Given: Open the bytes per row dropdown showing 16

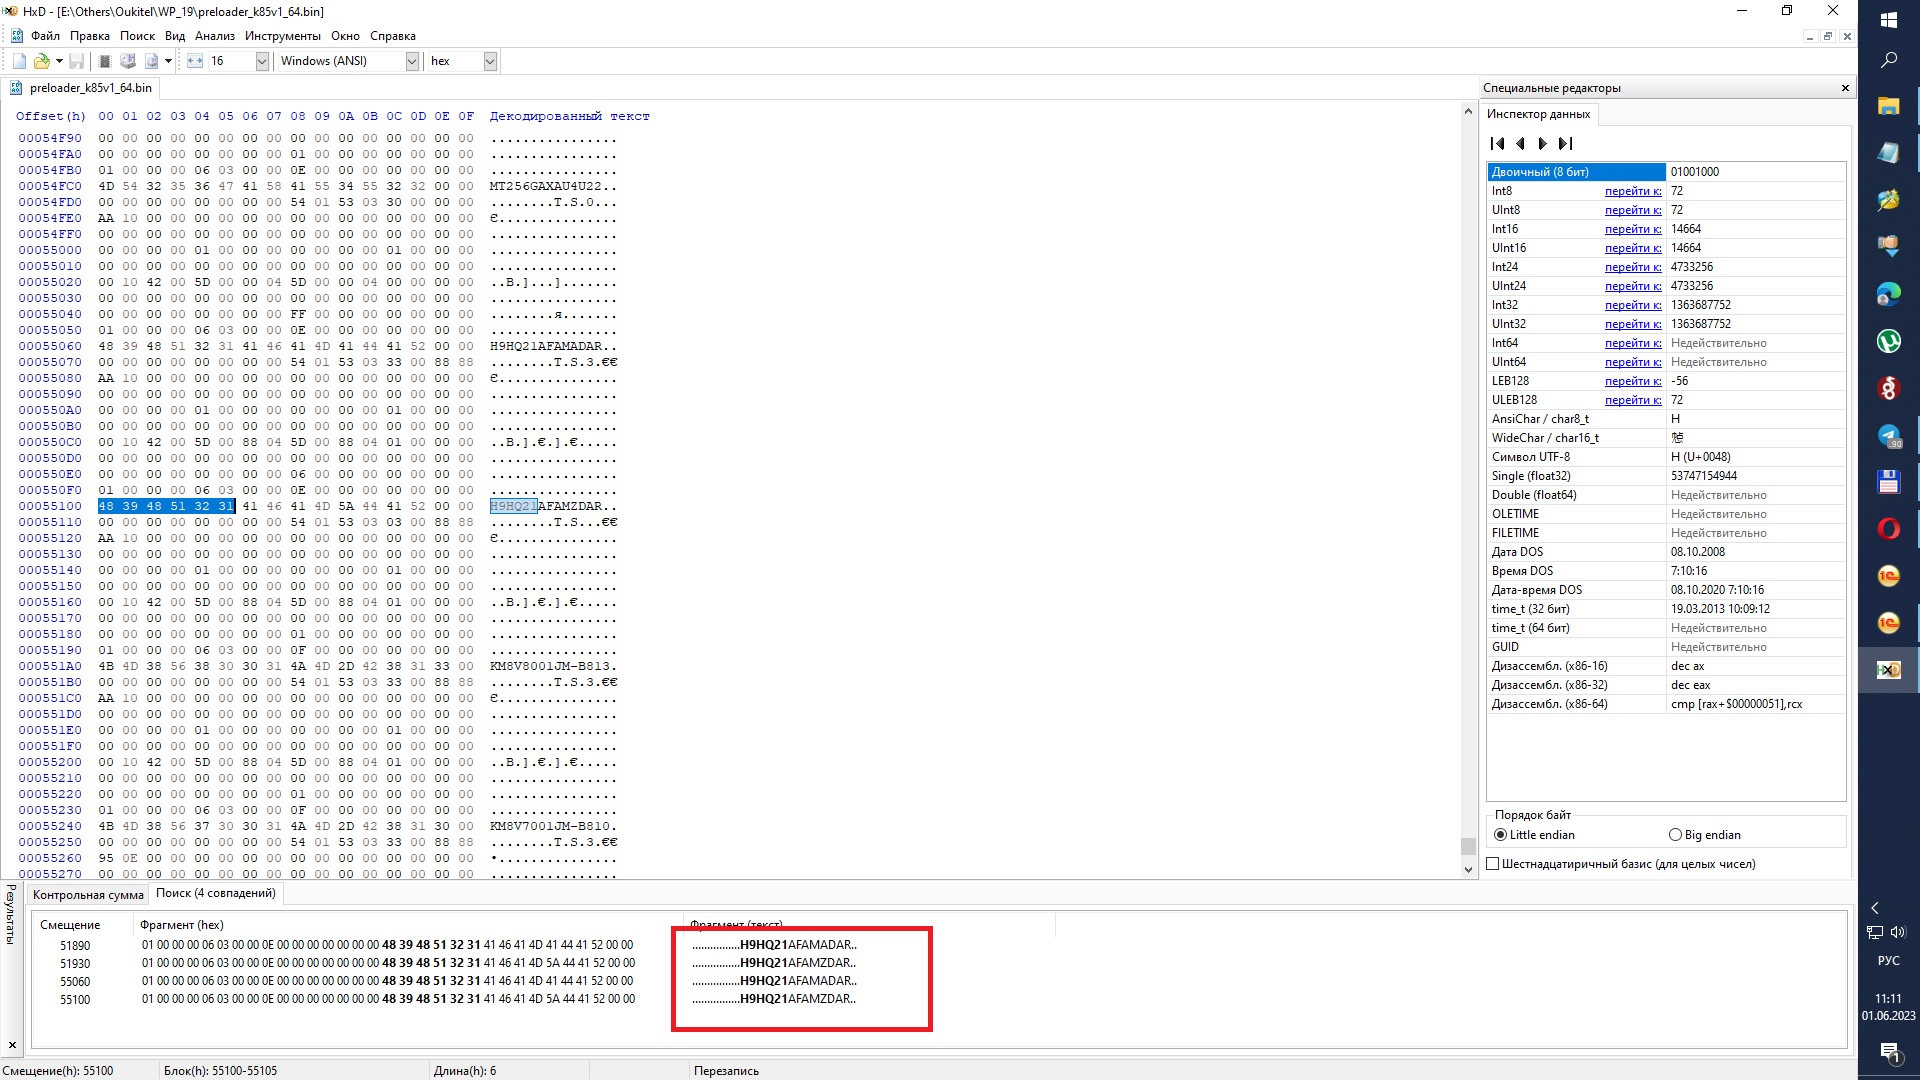Looking at the screenshot, I should 262,61.
